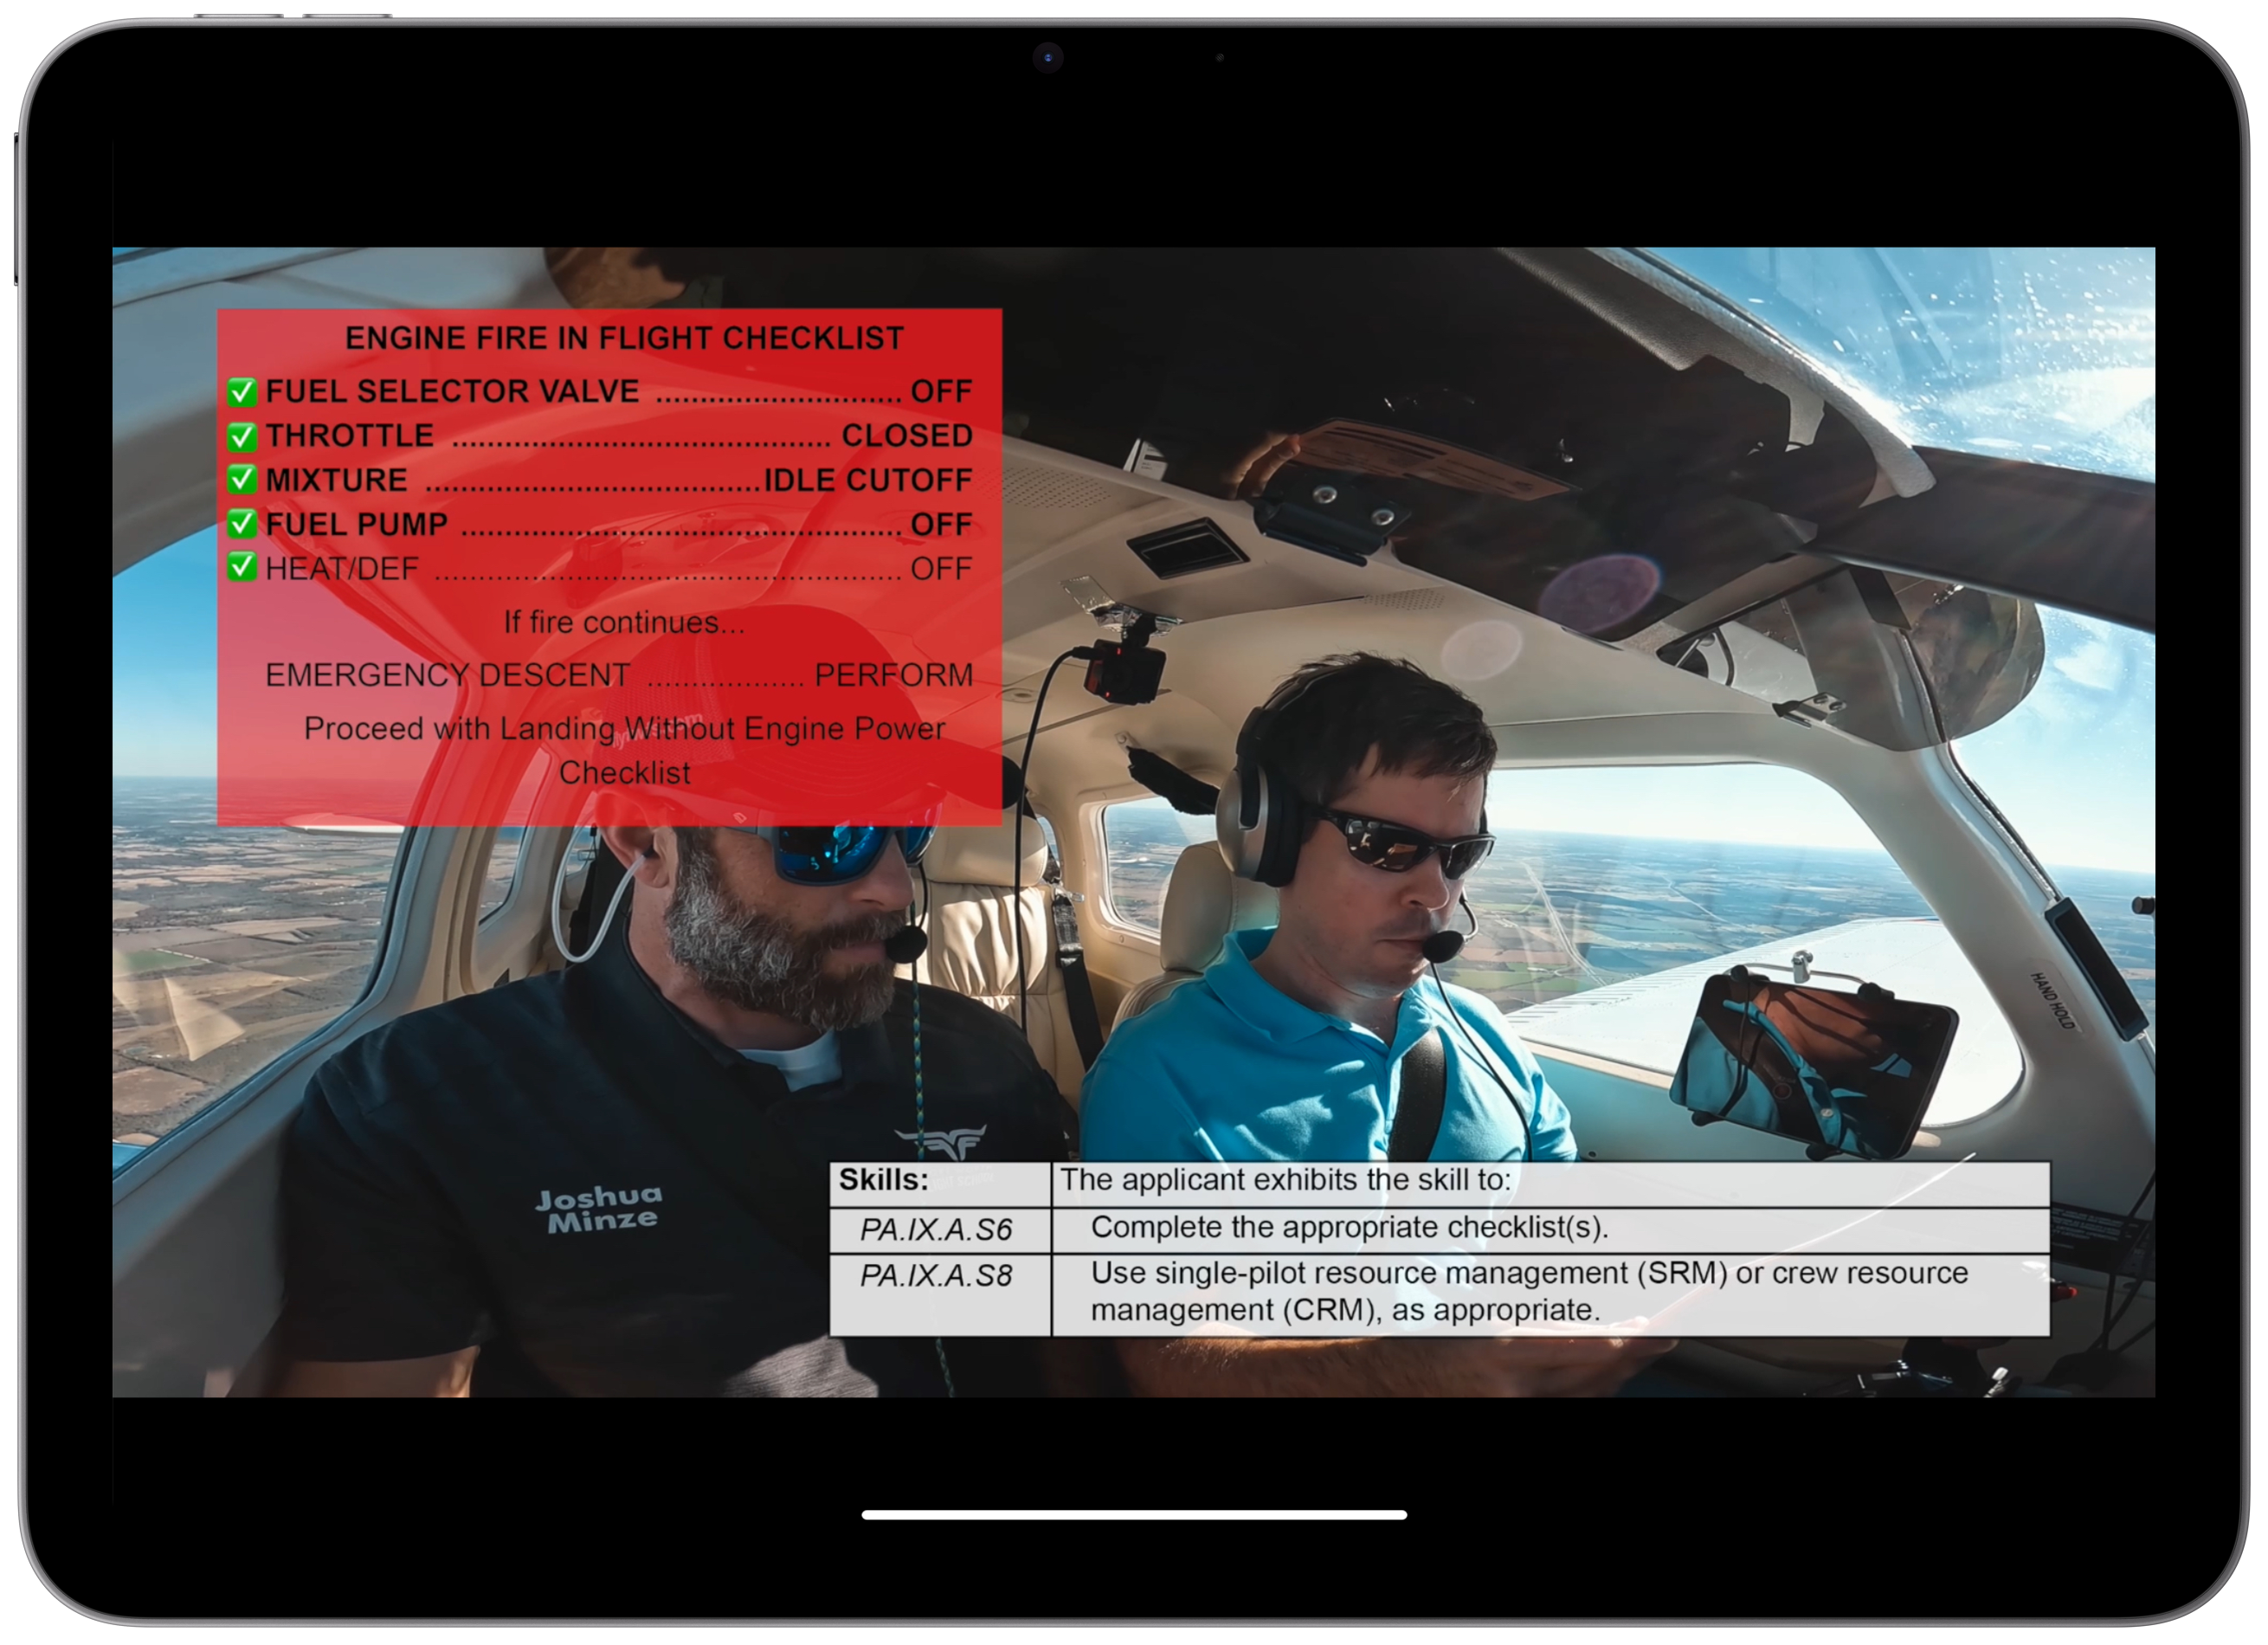This screenshot has height=1645, width=2268.
Task: Select the green checkmark beside FUEL SELECTOR VALVE
Action: click(244, 392)
